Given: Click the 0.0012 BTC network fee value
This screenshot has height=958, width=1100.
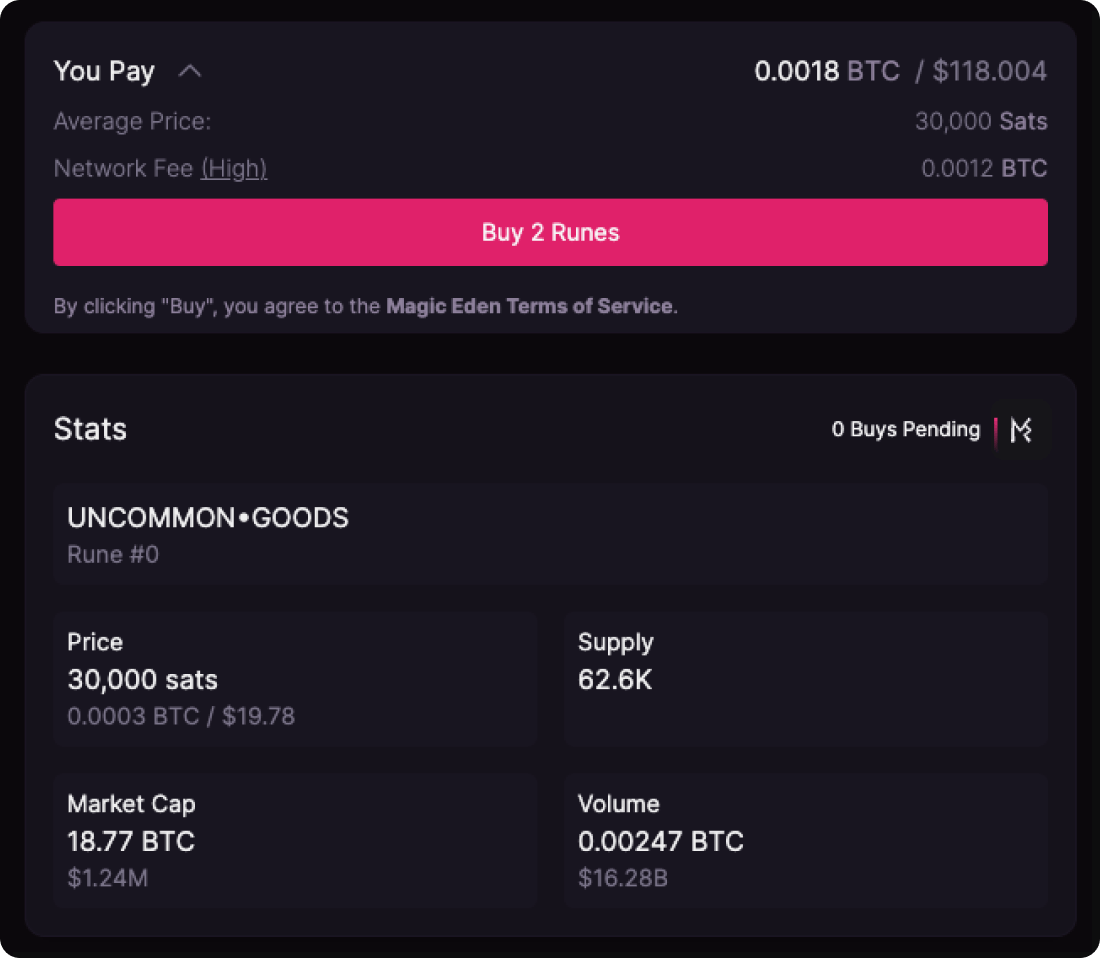Looking at the screenshot, I should coord(983,169).
